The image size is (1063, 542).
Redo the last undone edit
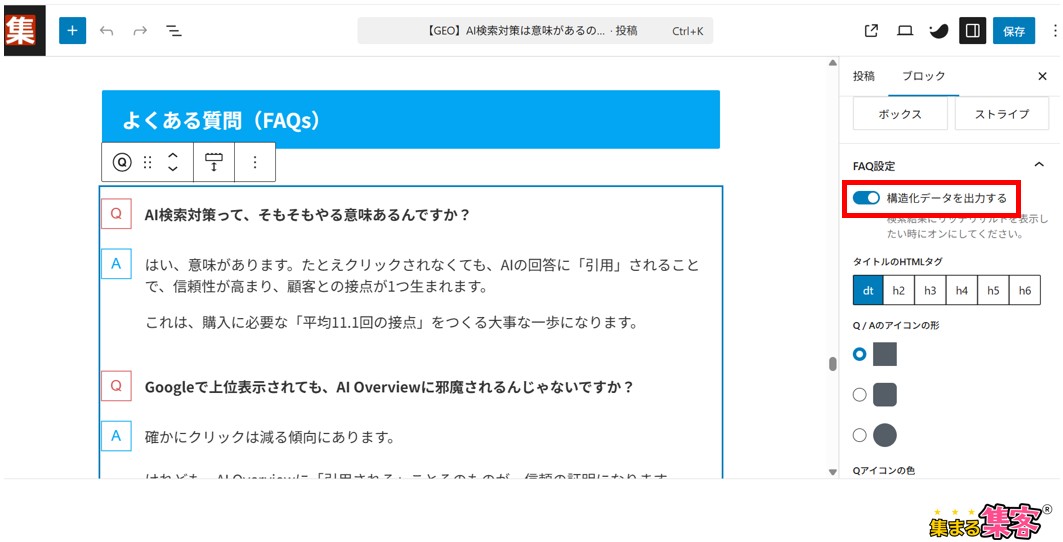click(140, 31)
